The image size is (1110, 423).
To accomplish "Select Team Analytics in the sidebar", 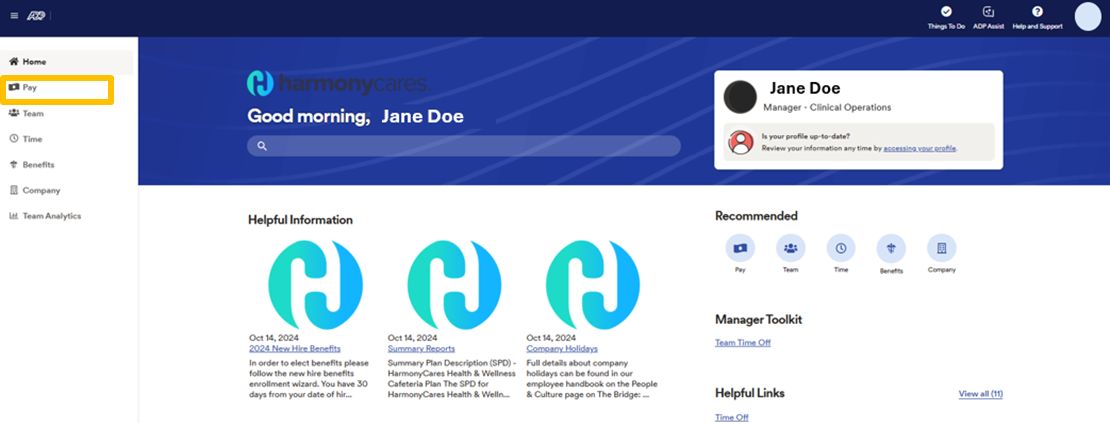I will tap(51, 216).
